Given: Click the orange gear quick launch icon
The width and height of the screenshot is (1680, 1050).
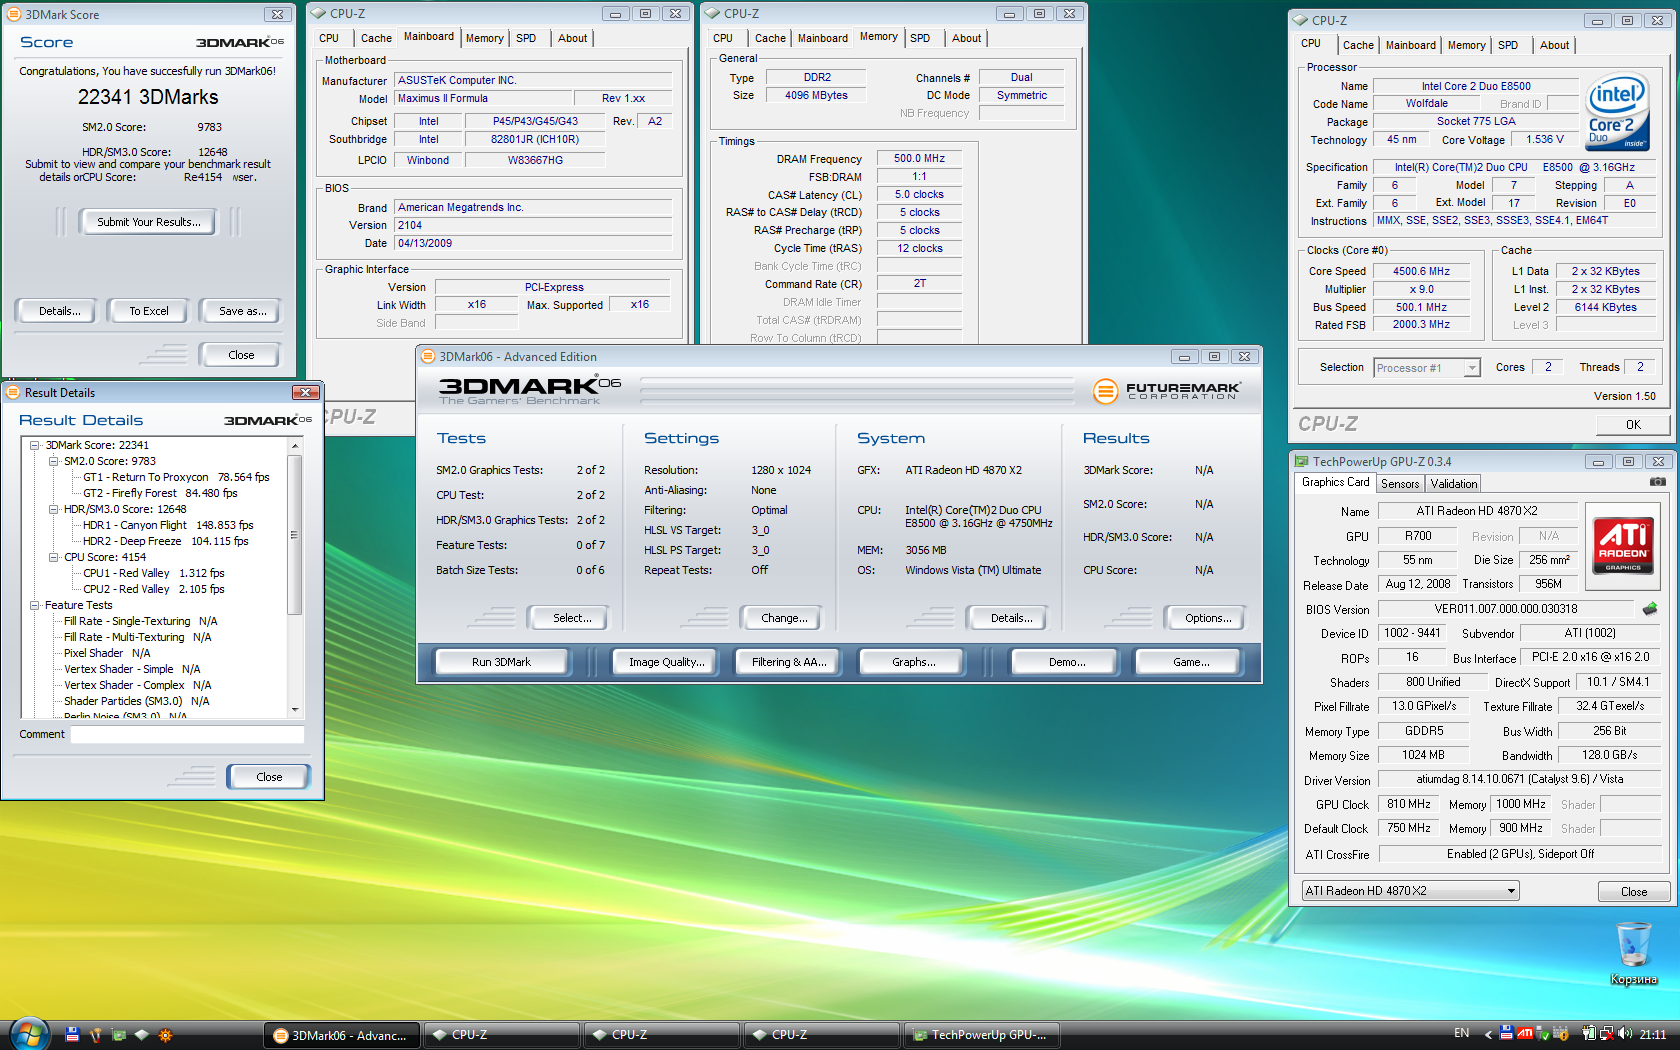Looking at the screenshot, I should (165, 1035).
